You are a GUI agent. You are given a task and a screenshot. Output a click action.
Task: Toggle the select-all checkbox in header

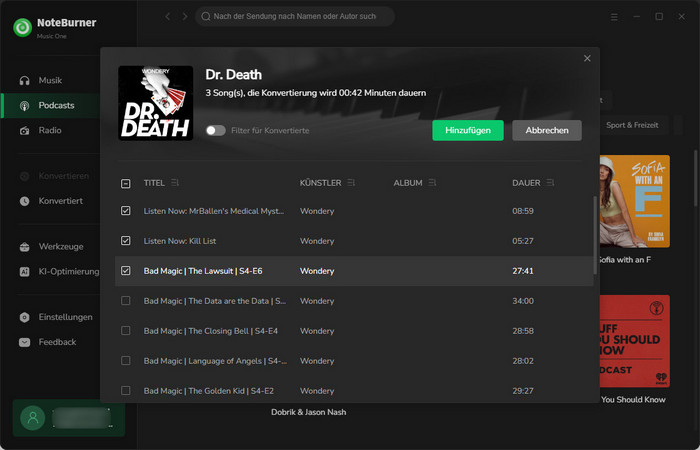[126, 183]
